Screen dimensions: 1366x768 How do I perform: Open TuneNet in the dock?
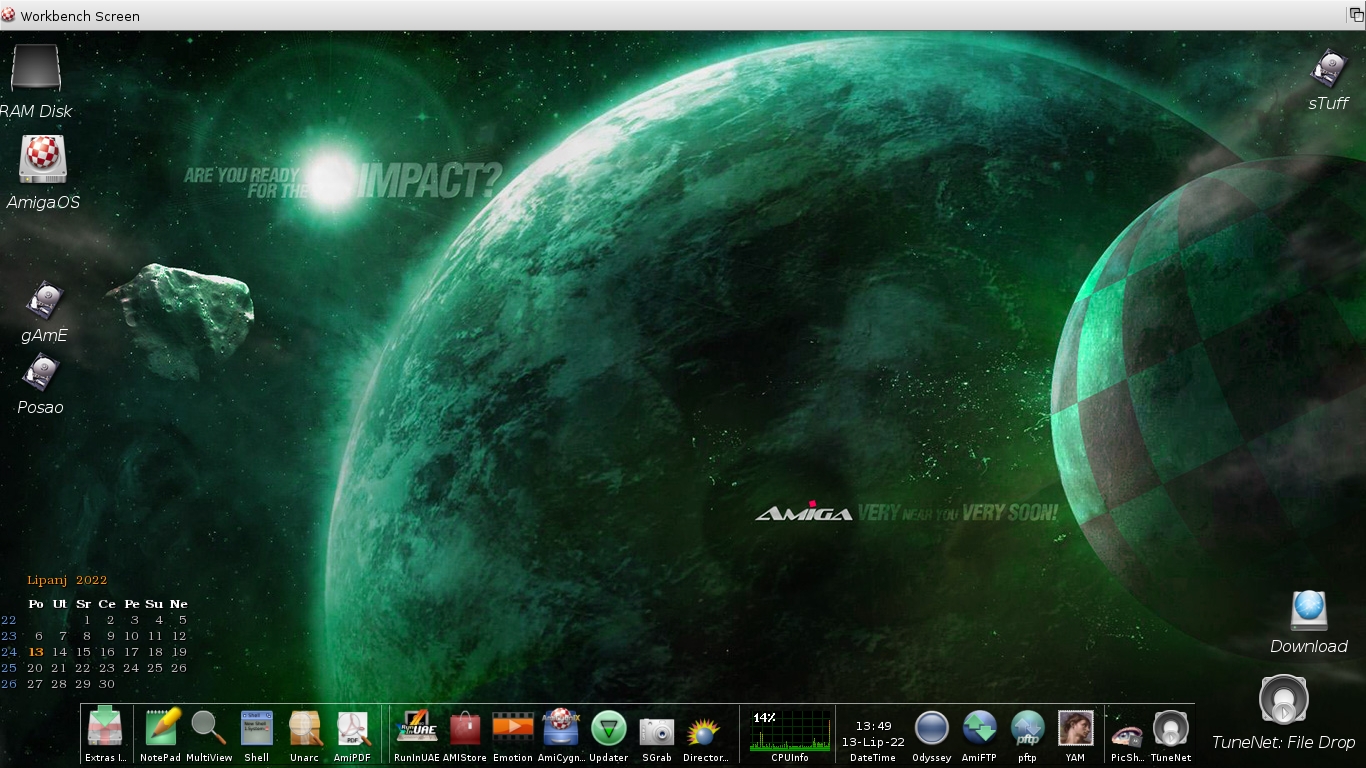(1171, 728)
